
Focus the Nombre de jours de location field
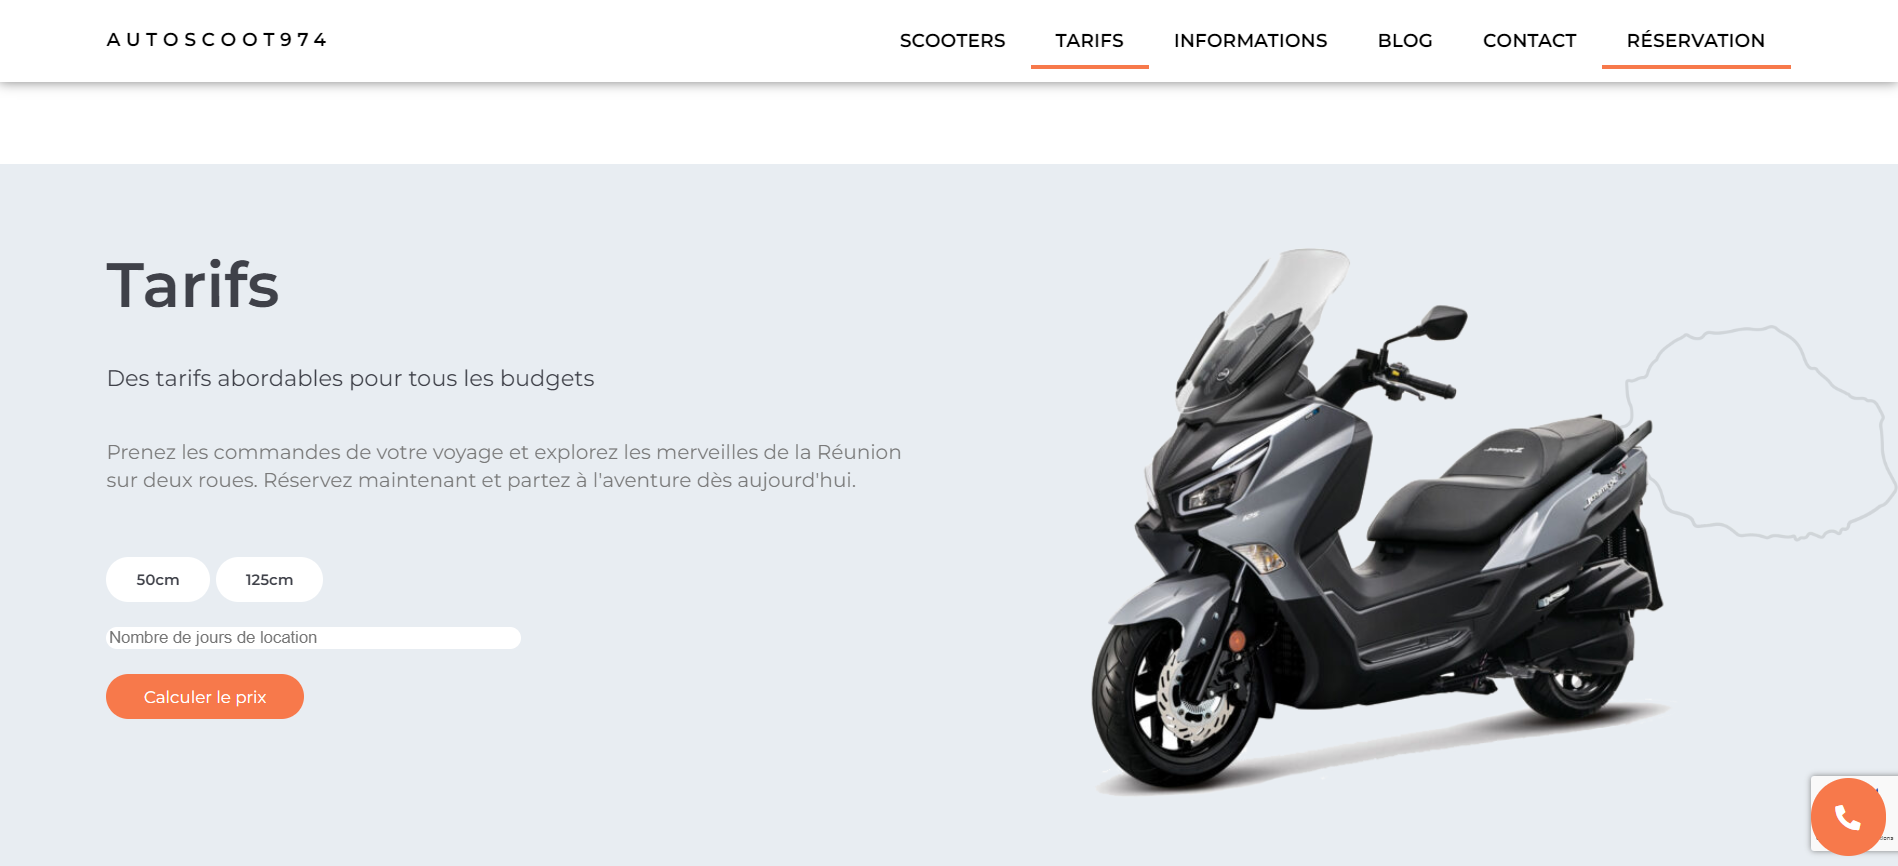click(313, 638)
